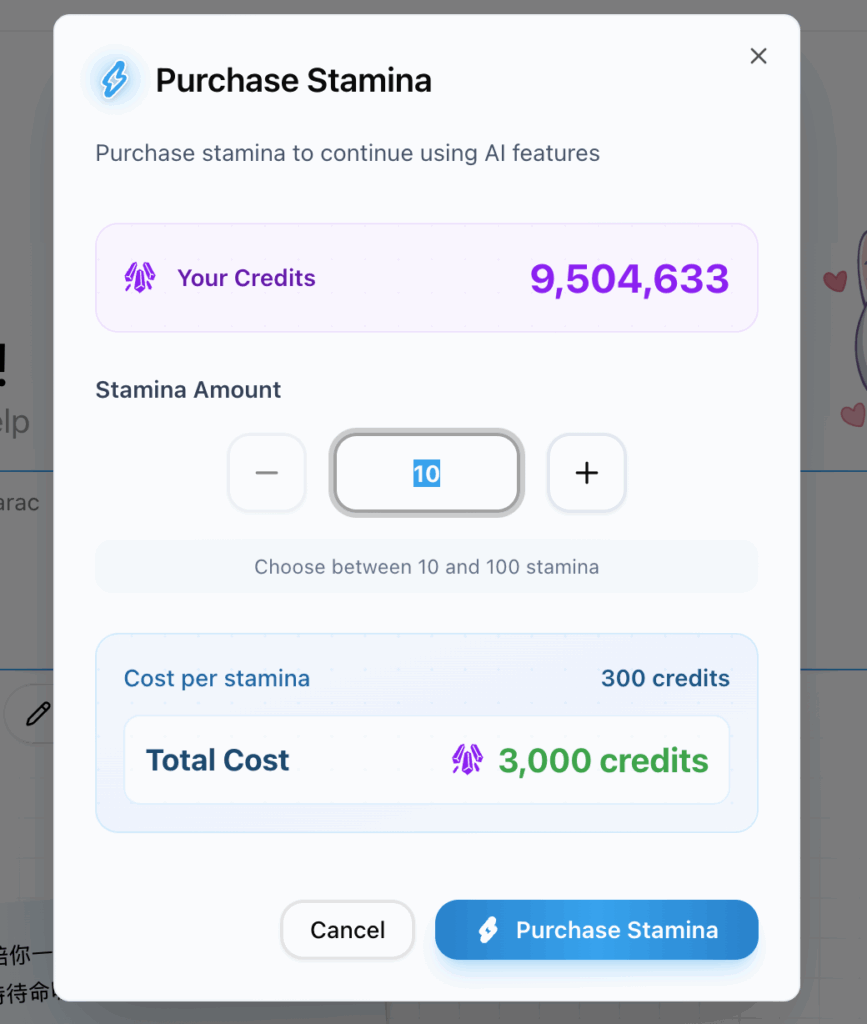Decrease stamina amount with minus button
867x1024 pixels.
tap(266, 473)
